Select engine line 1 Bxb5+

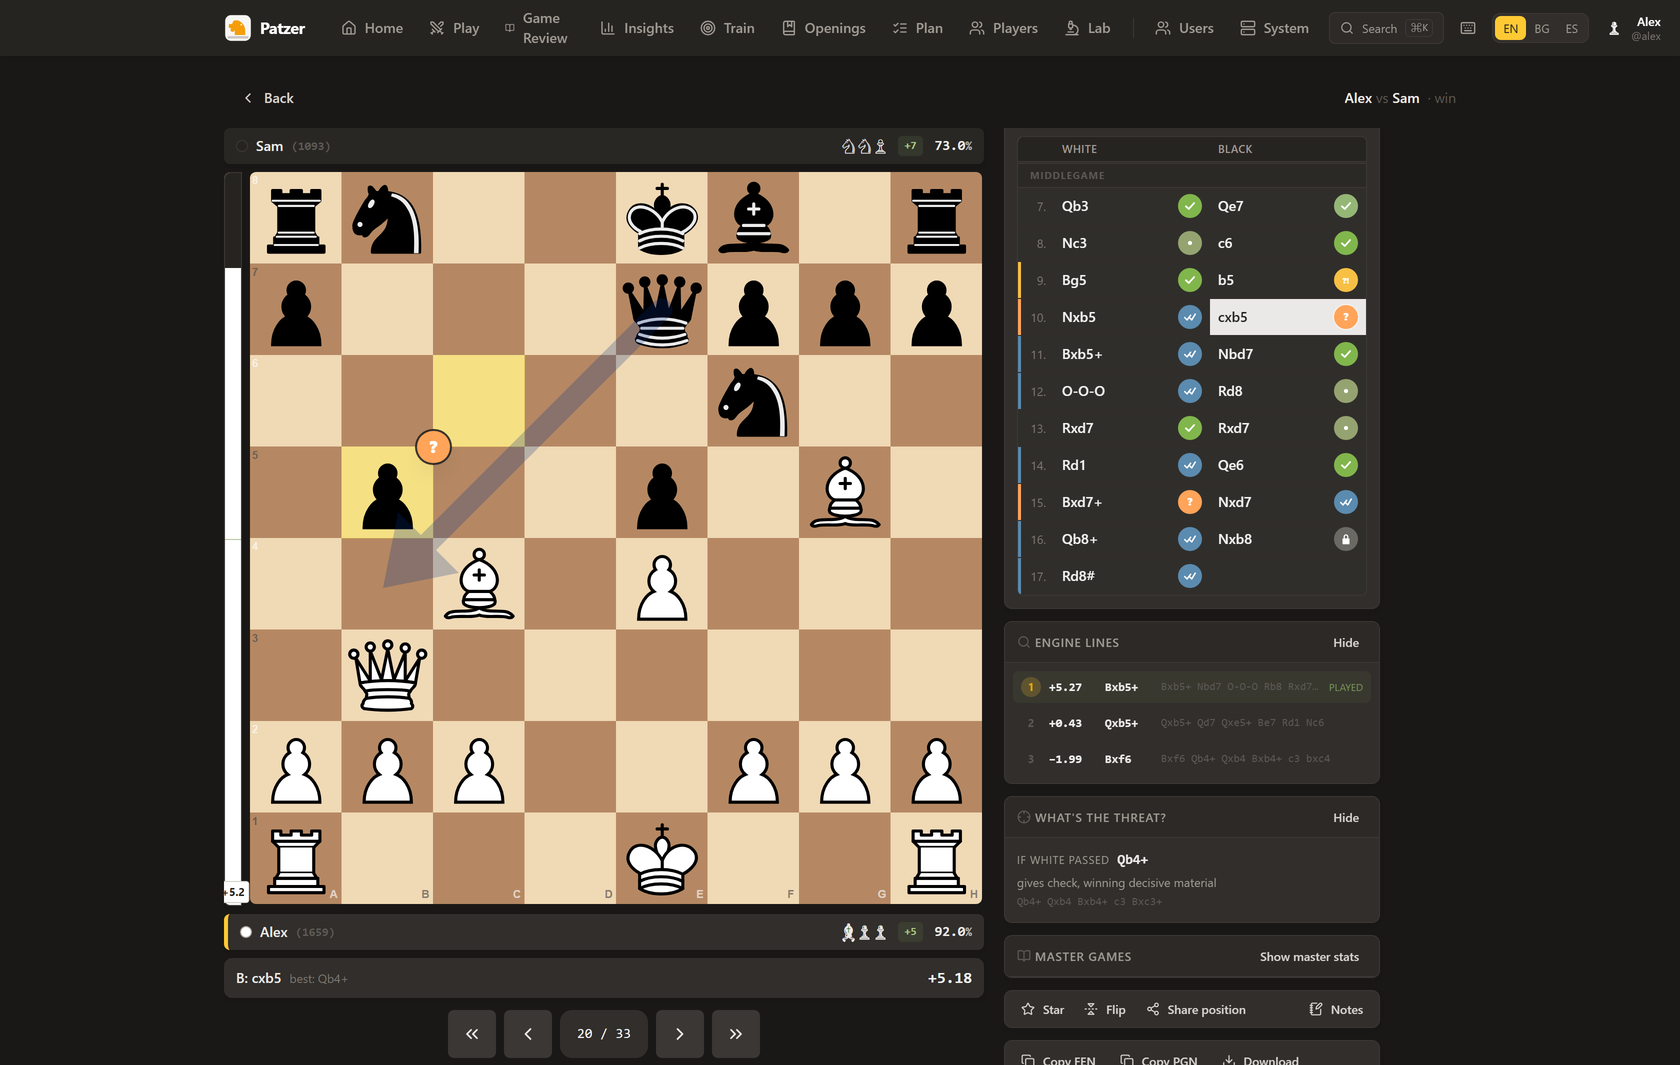(x=1191, y=687)
